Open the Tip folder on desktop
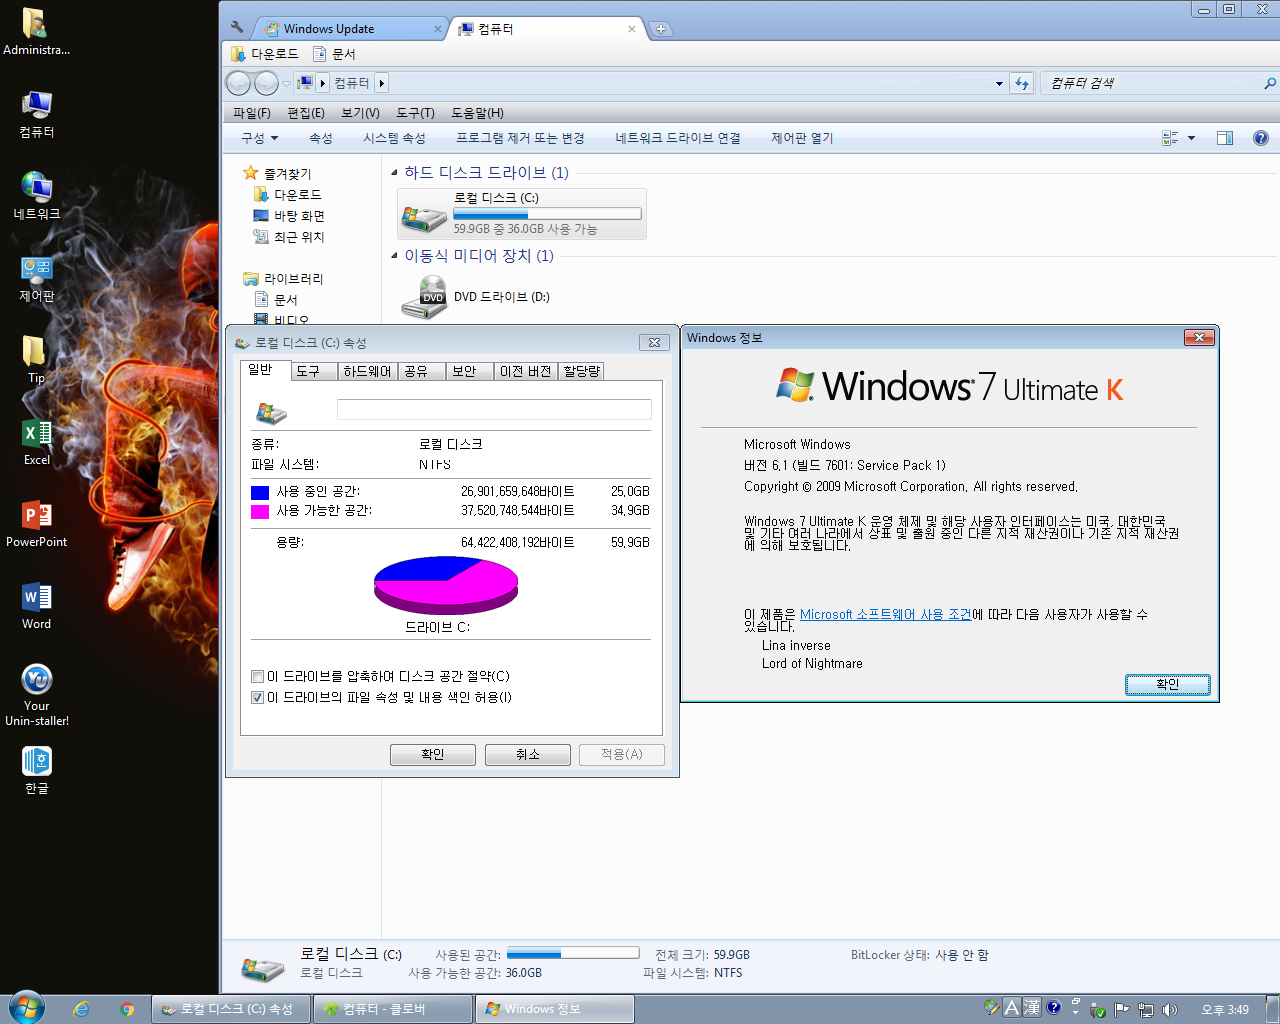This screenshot has height=1024, width=1280. [36, 359]
